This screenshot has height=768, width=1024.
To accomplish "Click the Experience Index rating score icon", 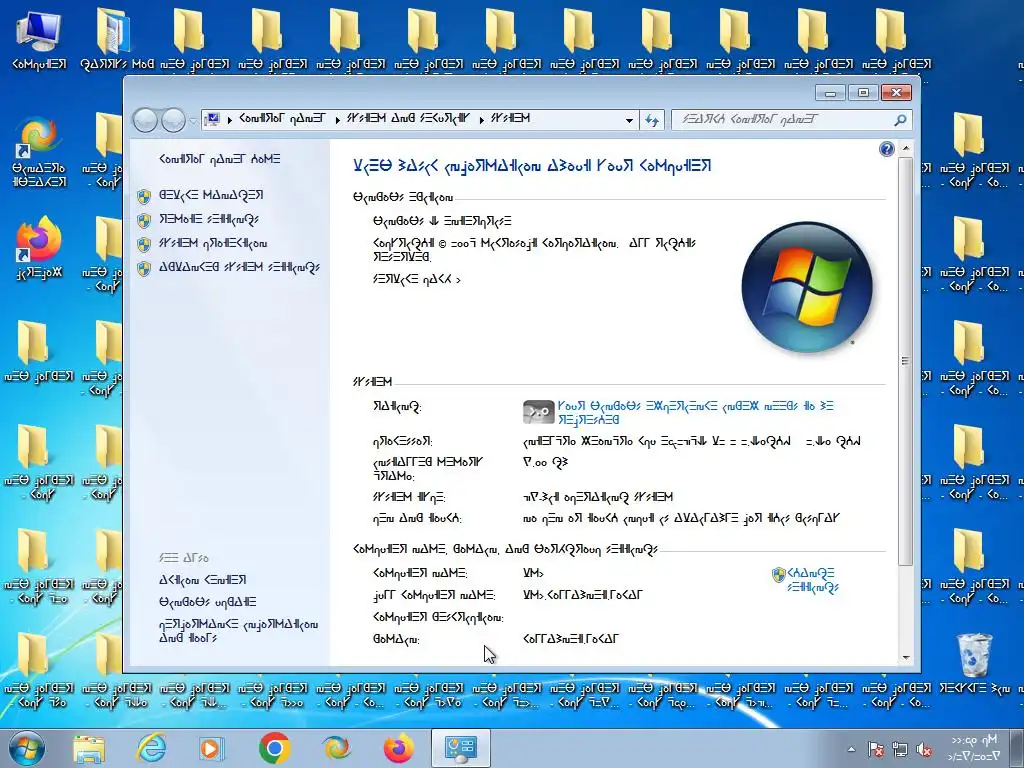I will coord(539,412).
